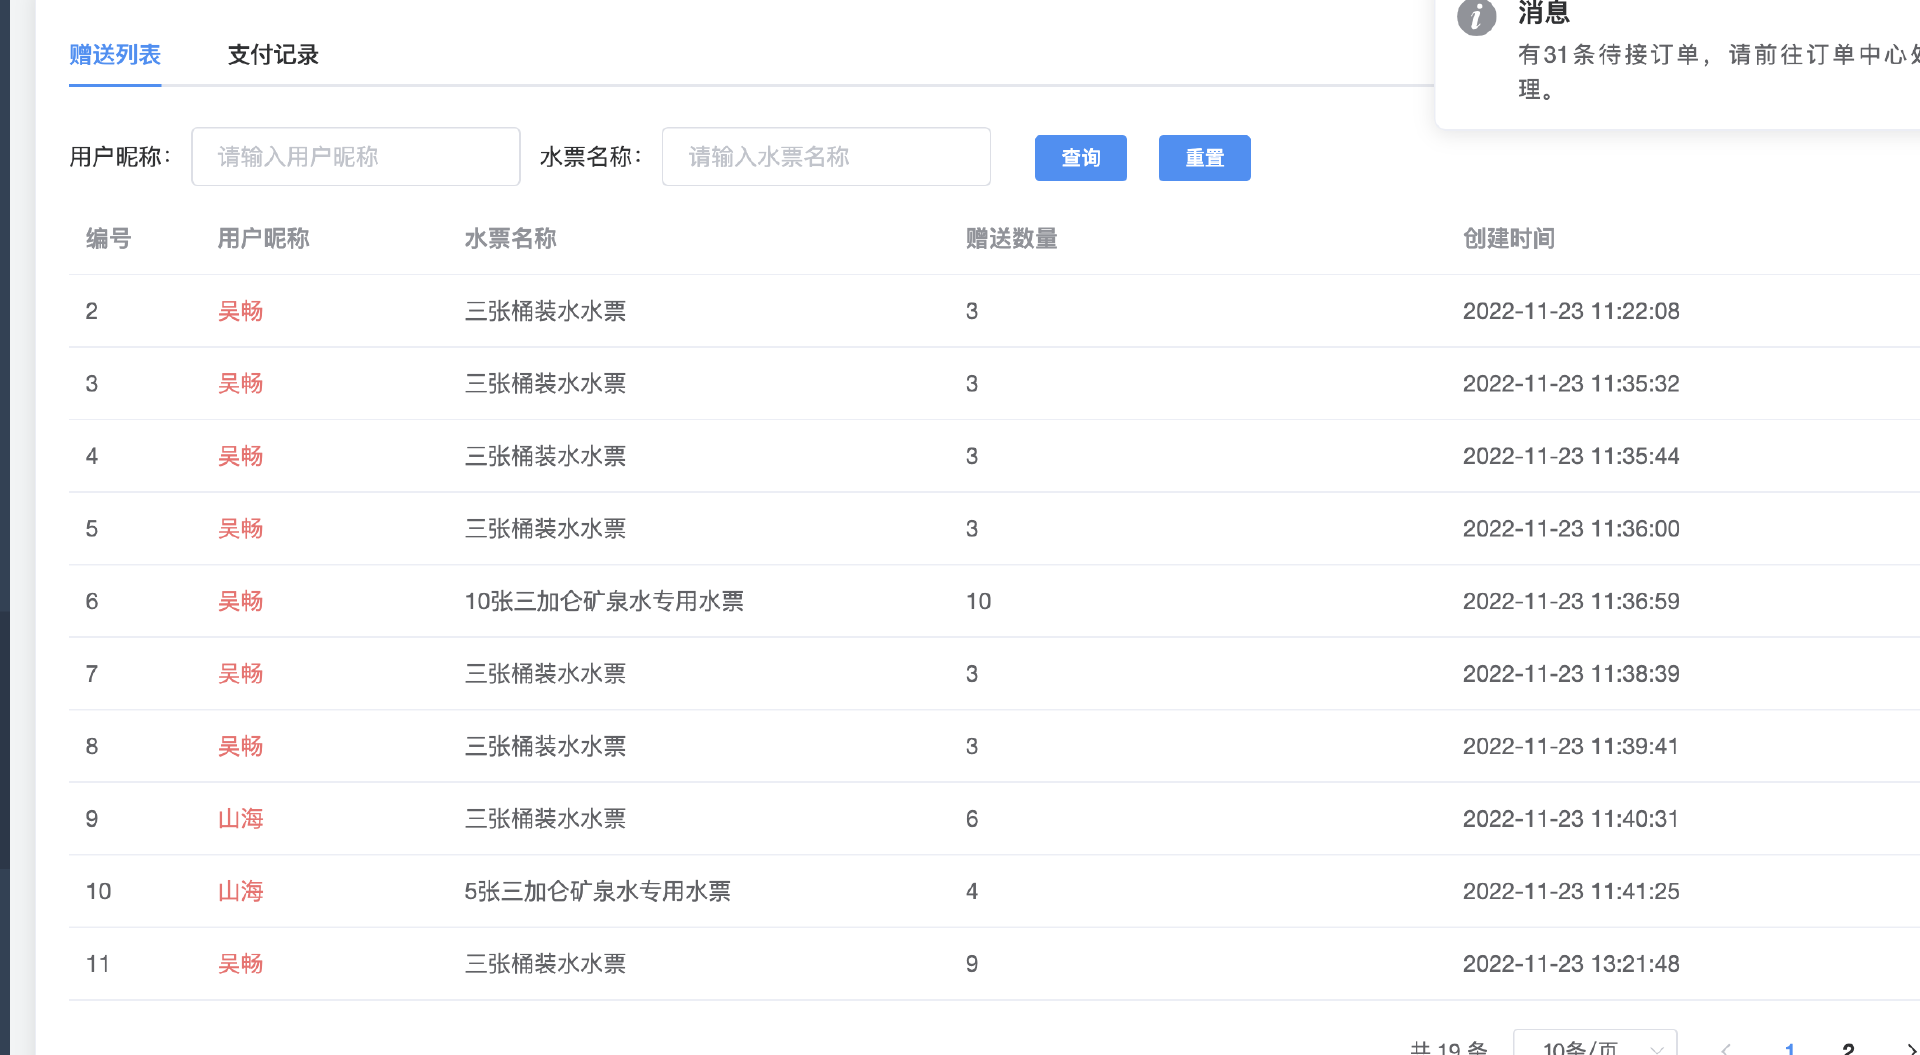Image resolution: width=1920 pixels, height=1055 pixels.
Task: Click the 赠送数量 column header
Action: 1011,239
